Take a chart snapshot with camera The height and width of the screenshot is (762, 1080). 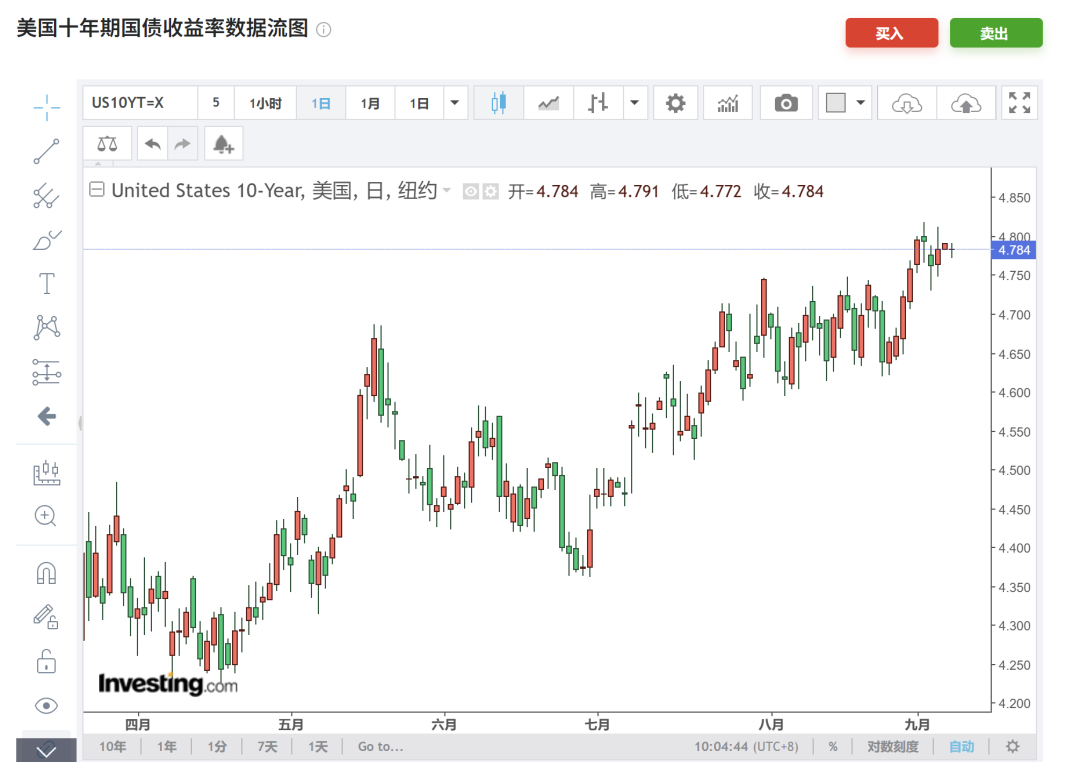[786, 103]
